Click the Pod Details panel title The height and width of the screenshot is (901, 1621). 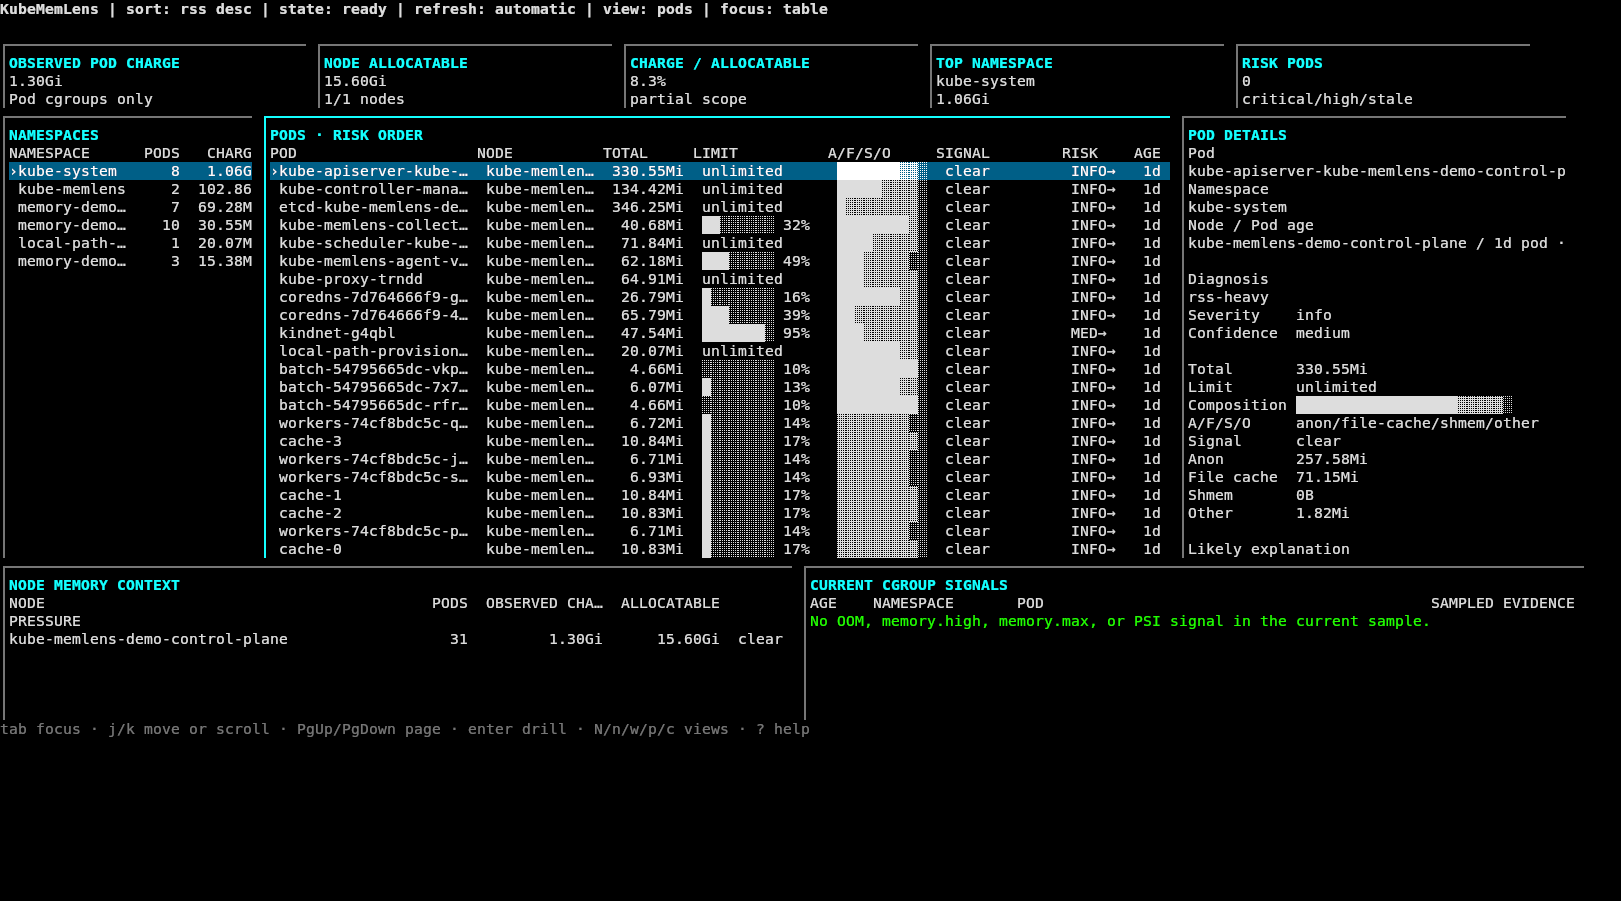coord(1237,135)
